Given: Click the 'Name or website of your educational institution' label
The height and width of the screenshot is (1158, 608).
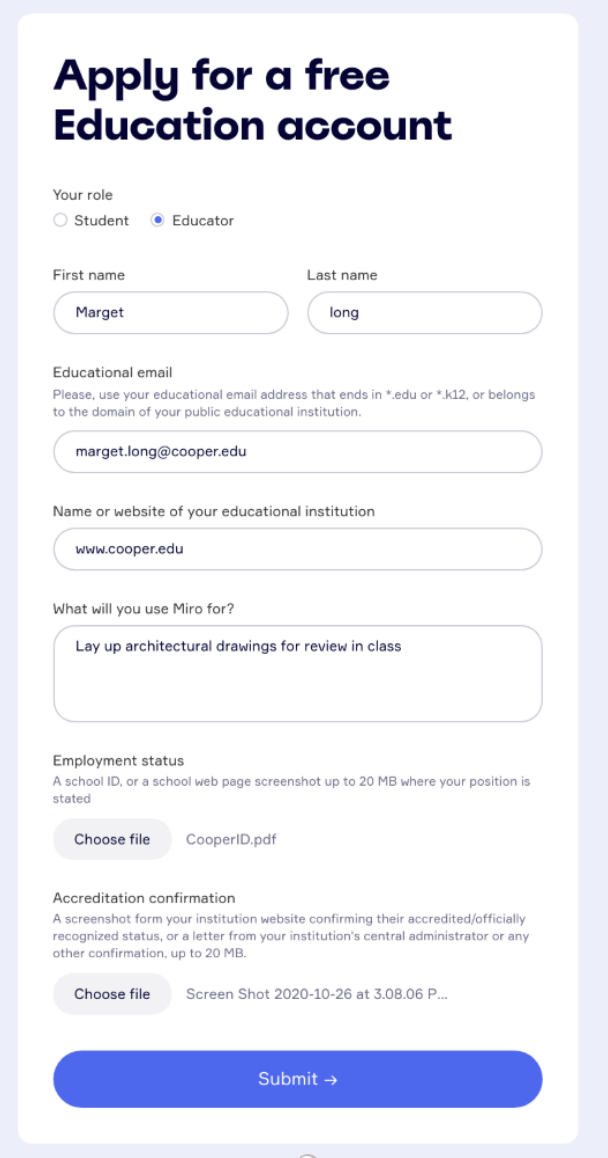Looking at the screenshot, I should click(214, 511).
